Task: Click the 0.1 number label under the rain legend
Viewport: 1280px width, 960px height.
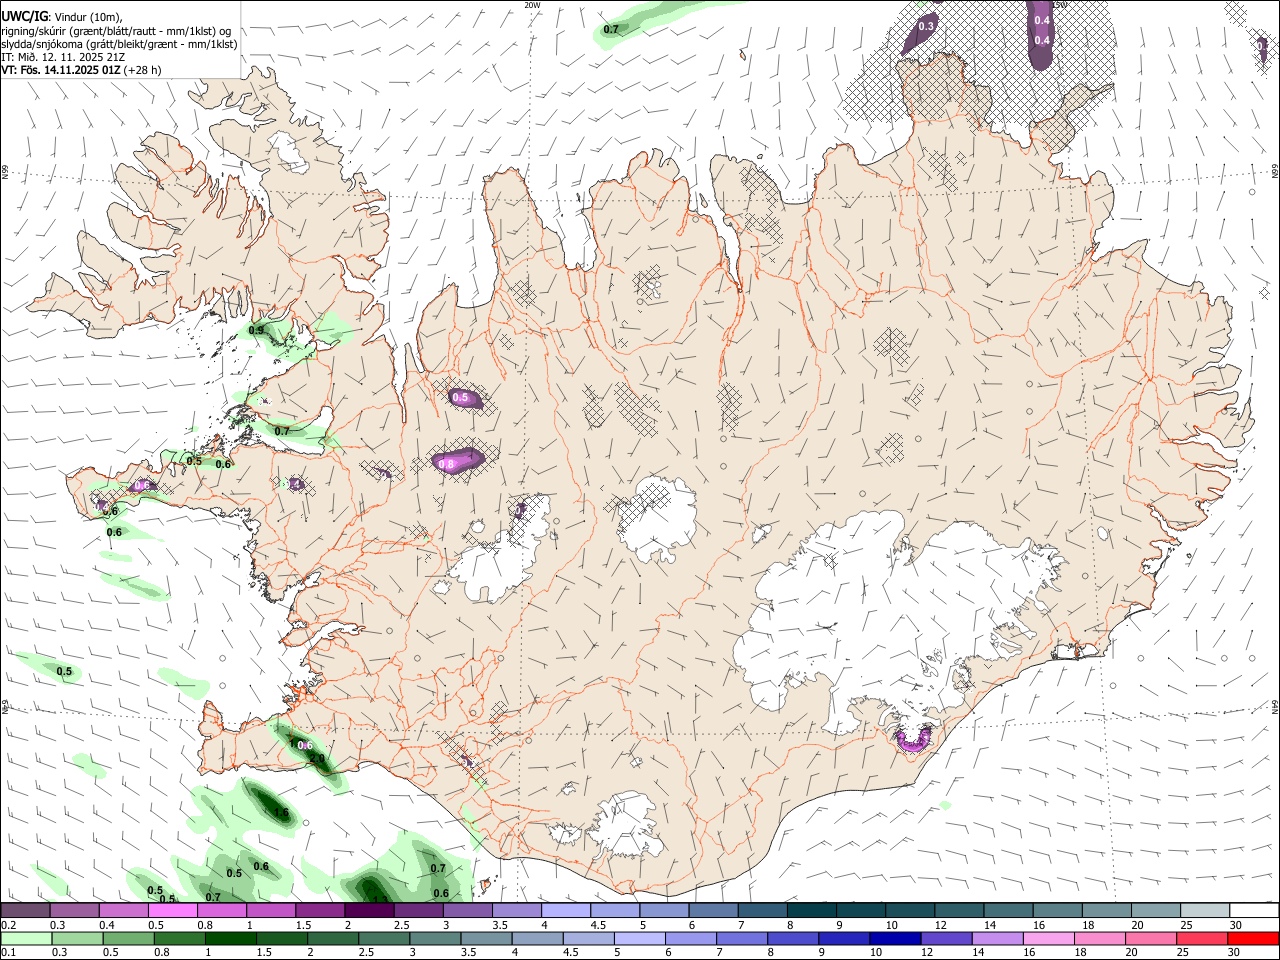Action: coord(8,952)
